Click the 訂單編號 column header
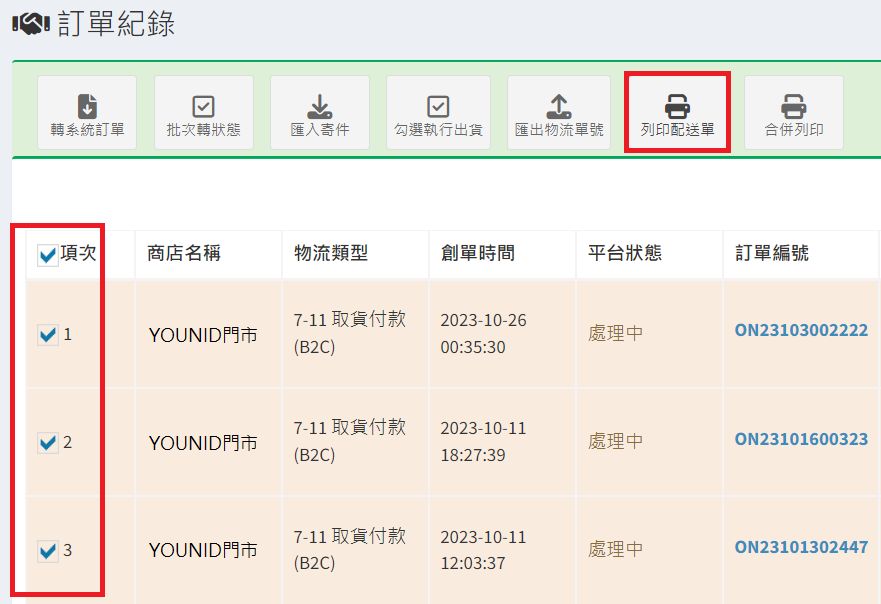The image size is (881, 604). 771,254
